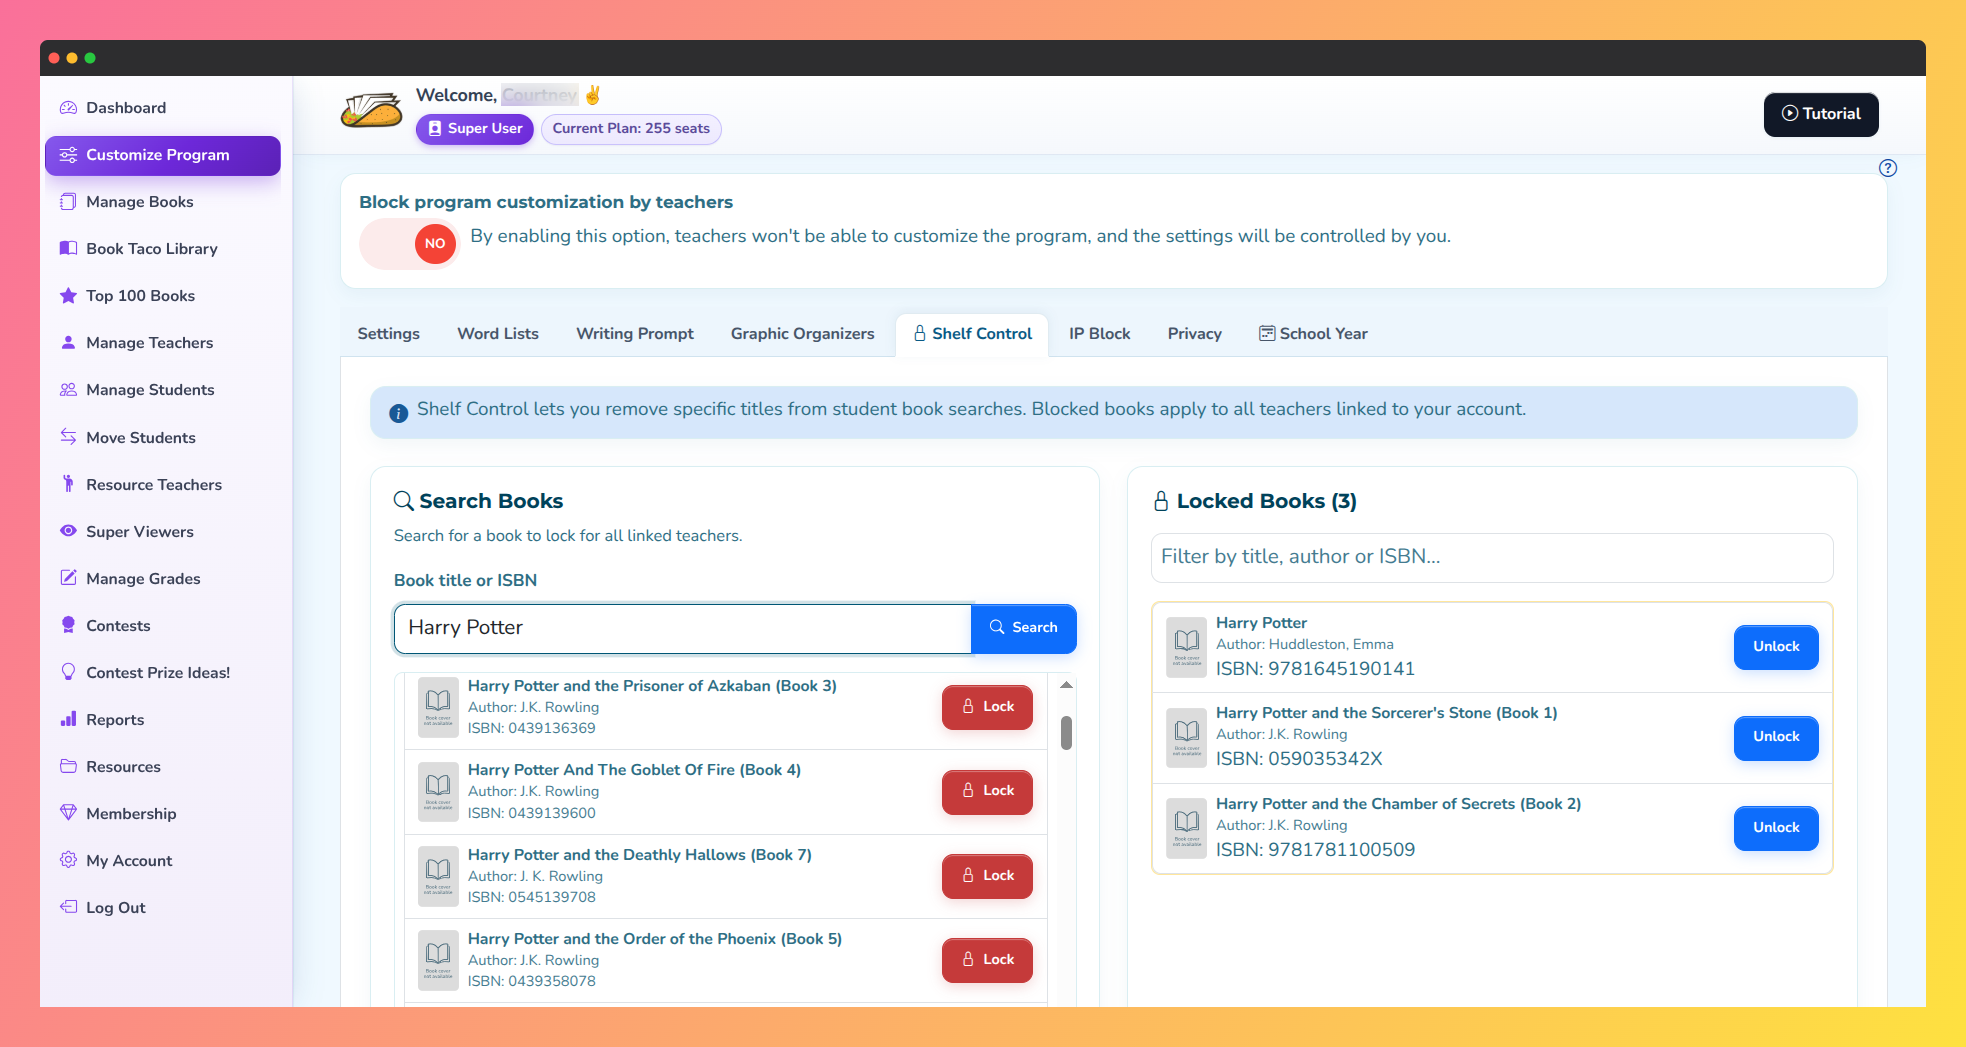Lock Harry Potter and the Deathly Hallows
This screenshot has width=1966, height=1047.
tap(987, 876)
